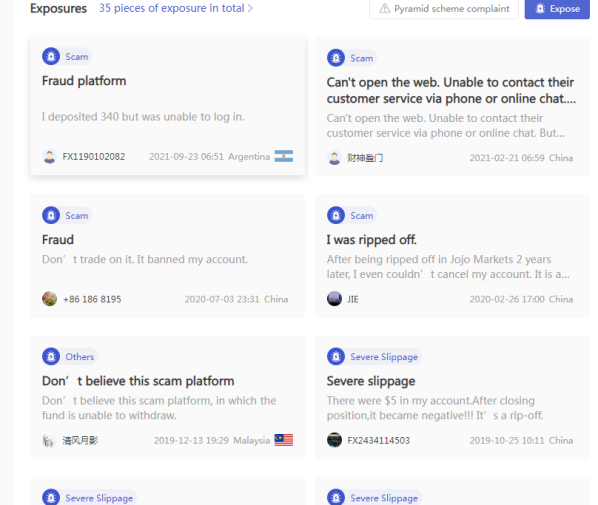Image resolution: width=598 pixels, height=505 pixels.
Task: Select the bottom-left Severe Slippage tag label
Action: point(99,498)
